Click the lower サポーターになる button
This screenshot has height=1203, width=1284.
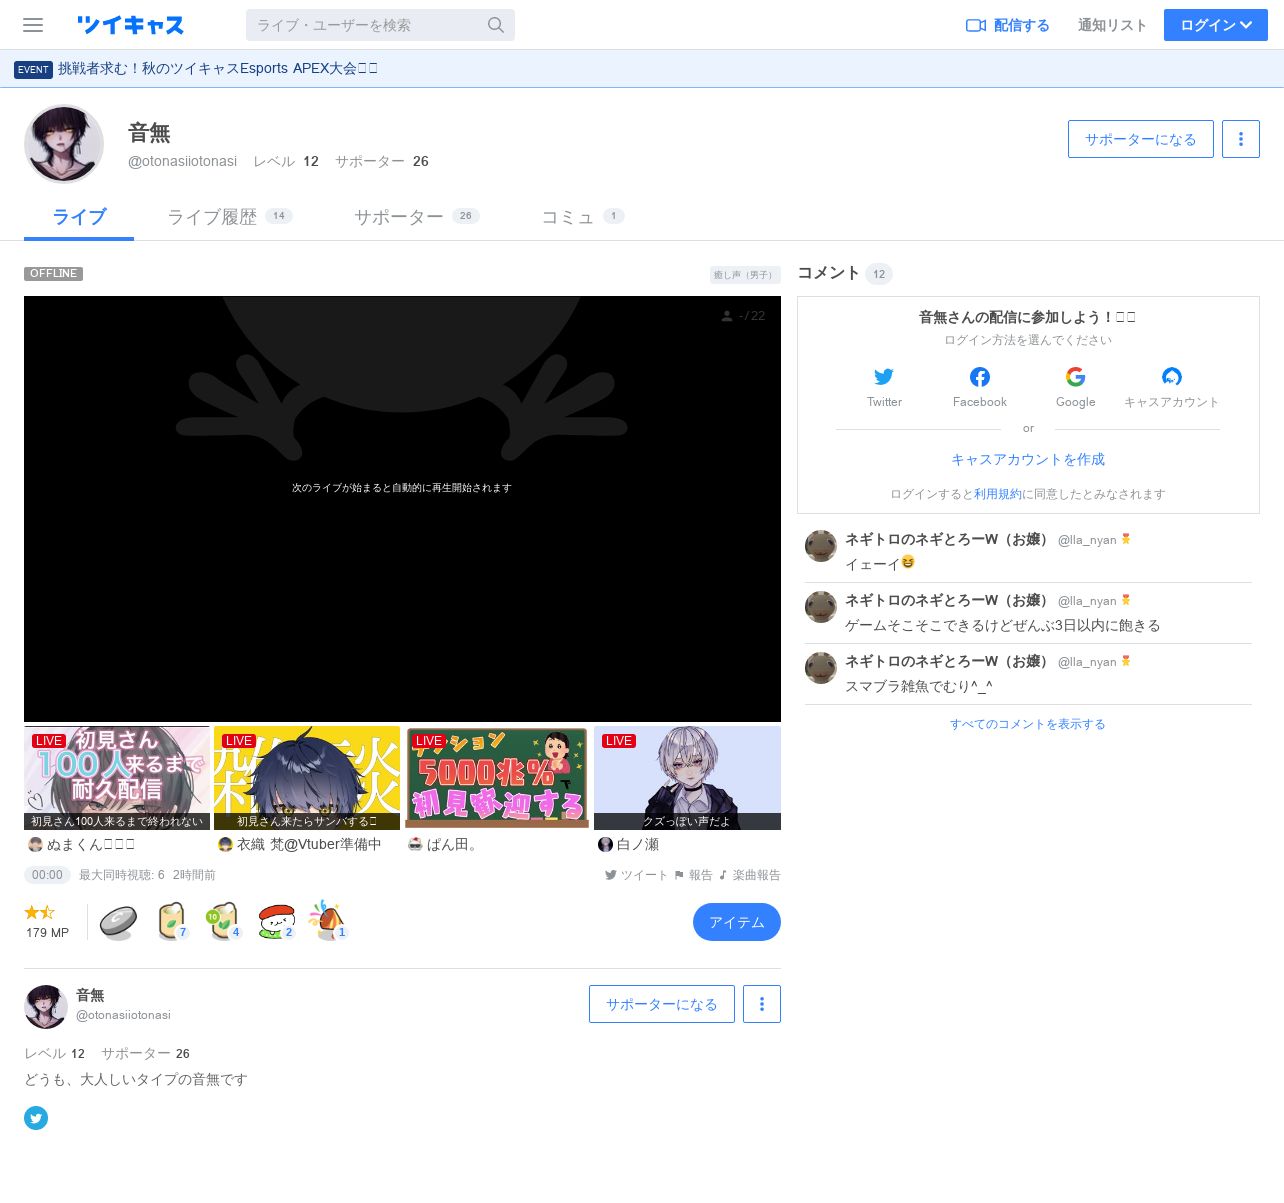[661, 1004]
